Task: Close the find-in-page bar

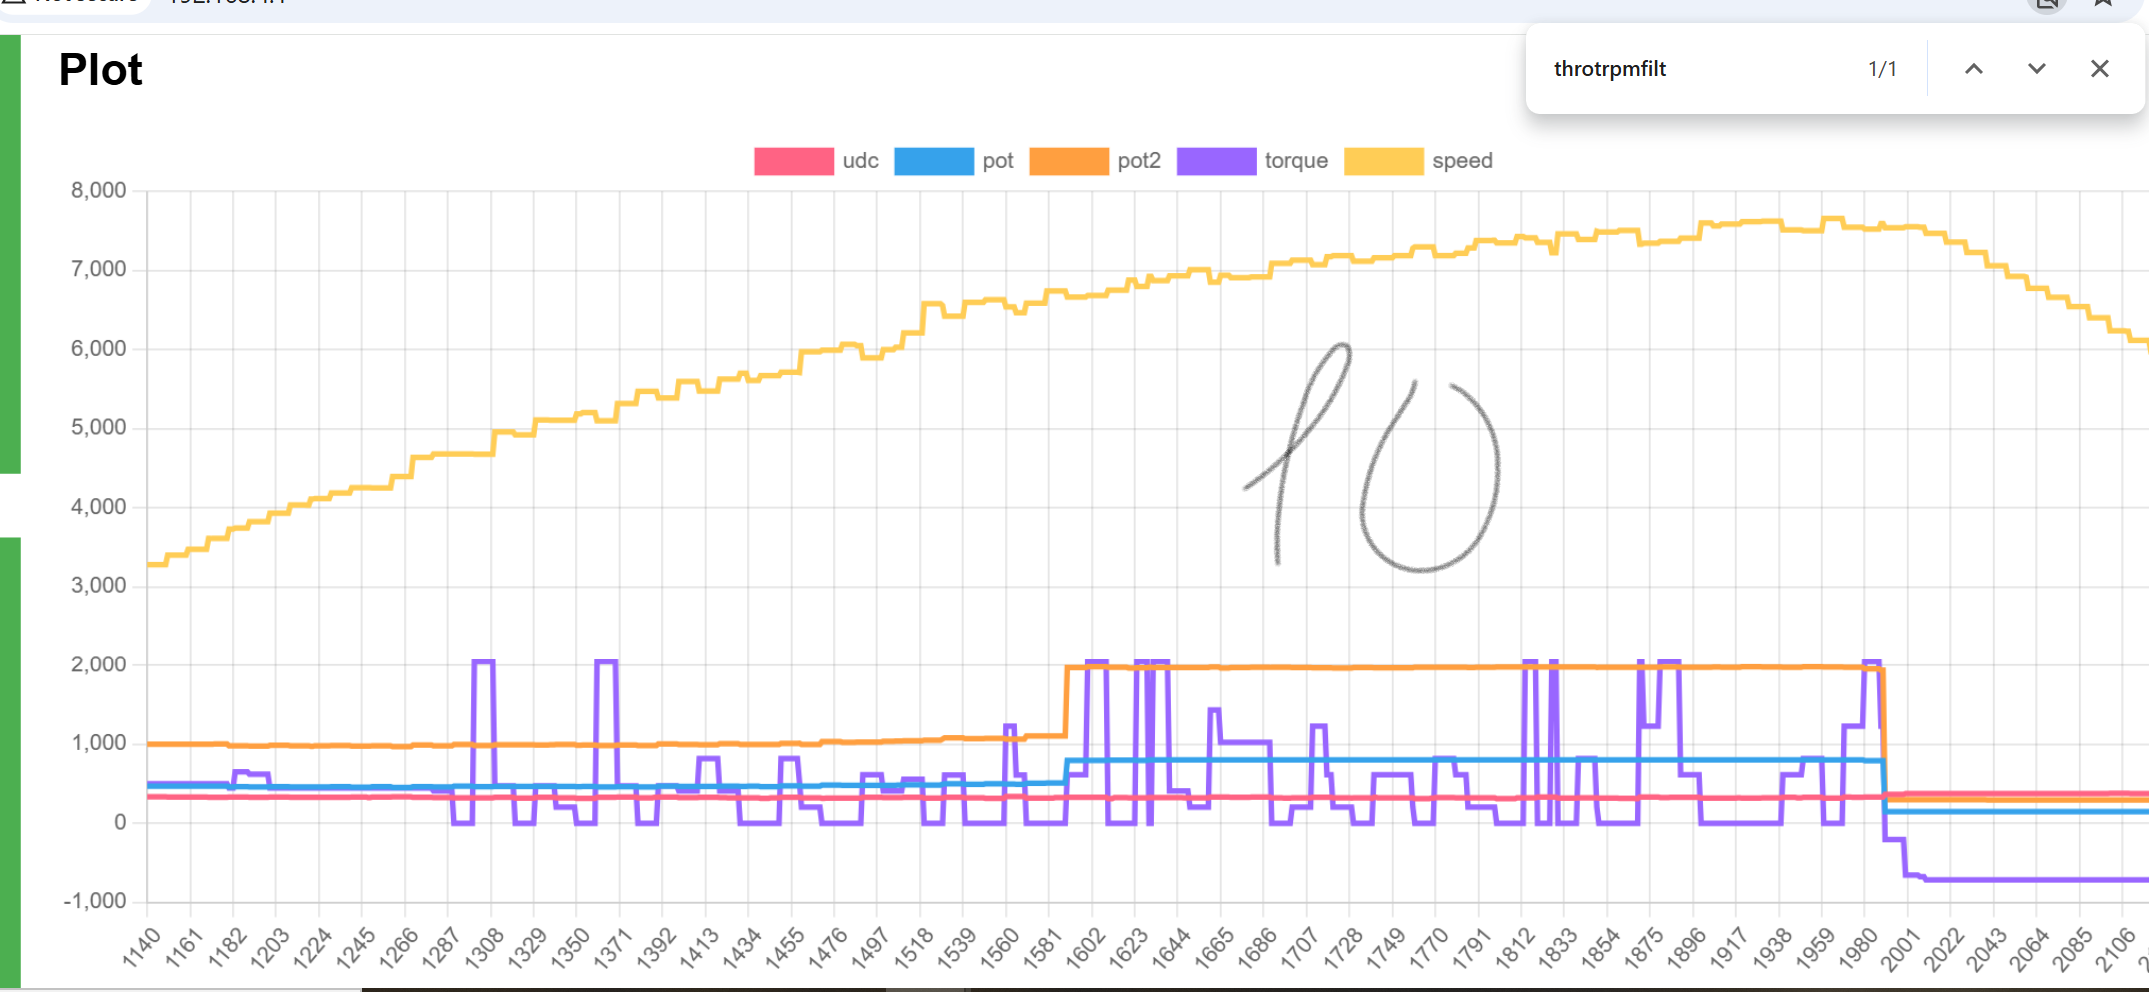Action: coord(2099,69)
